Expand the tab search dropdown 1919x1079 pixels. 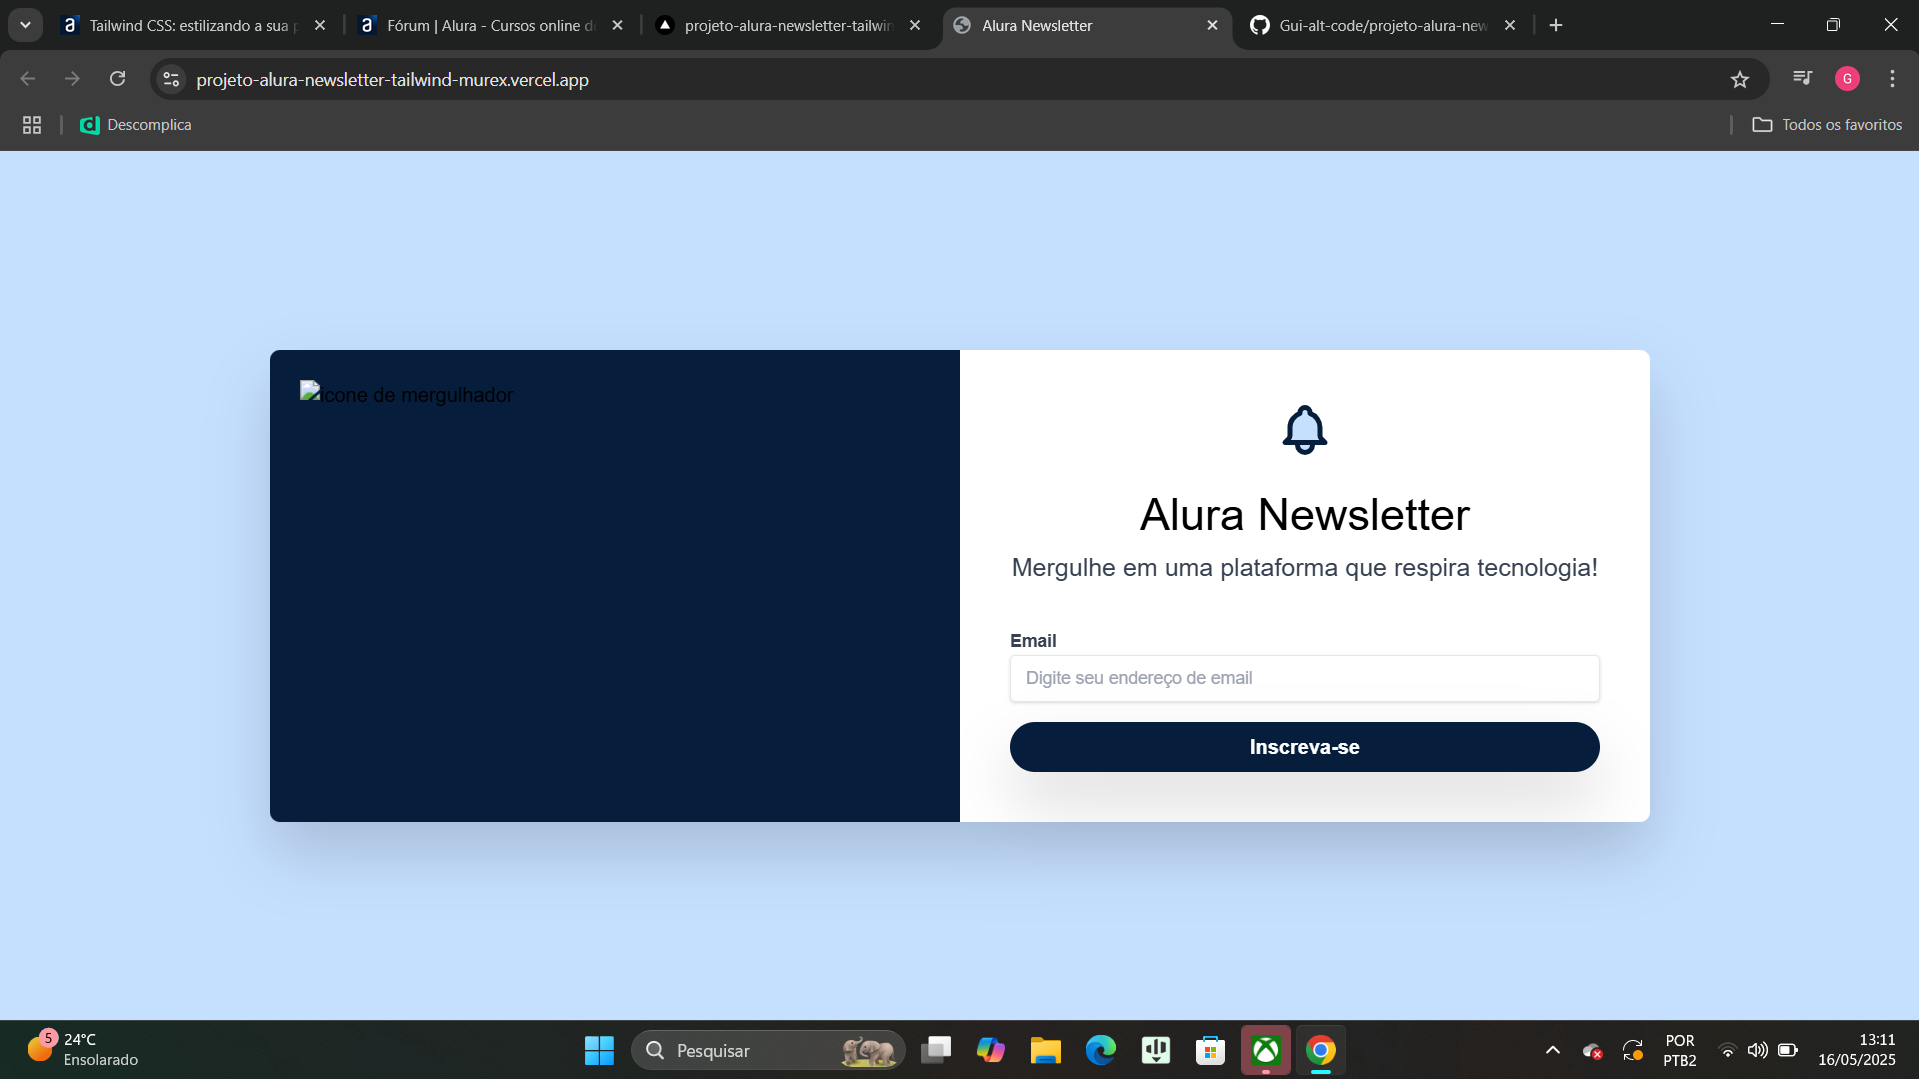click(x=25, y=26)
